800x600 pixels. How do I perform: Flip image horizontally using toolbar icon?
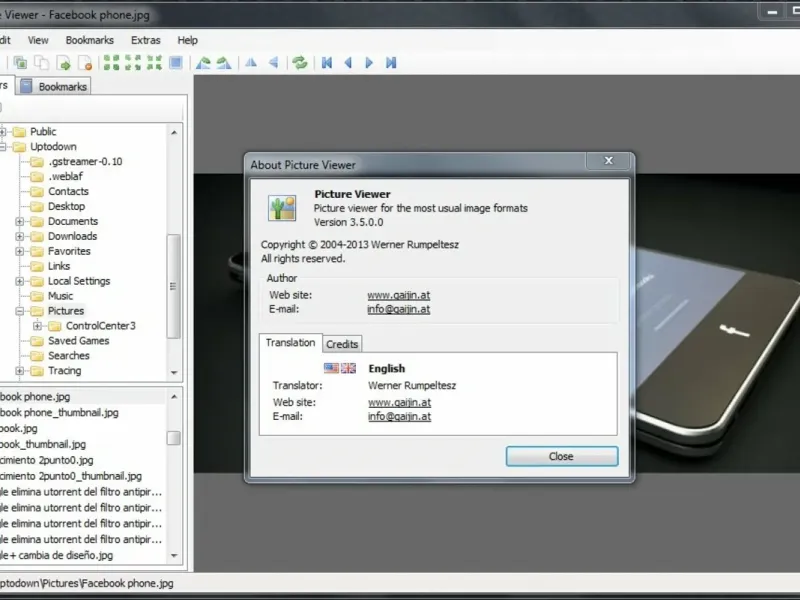coord(251,63)
